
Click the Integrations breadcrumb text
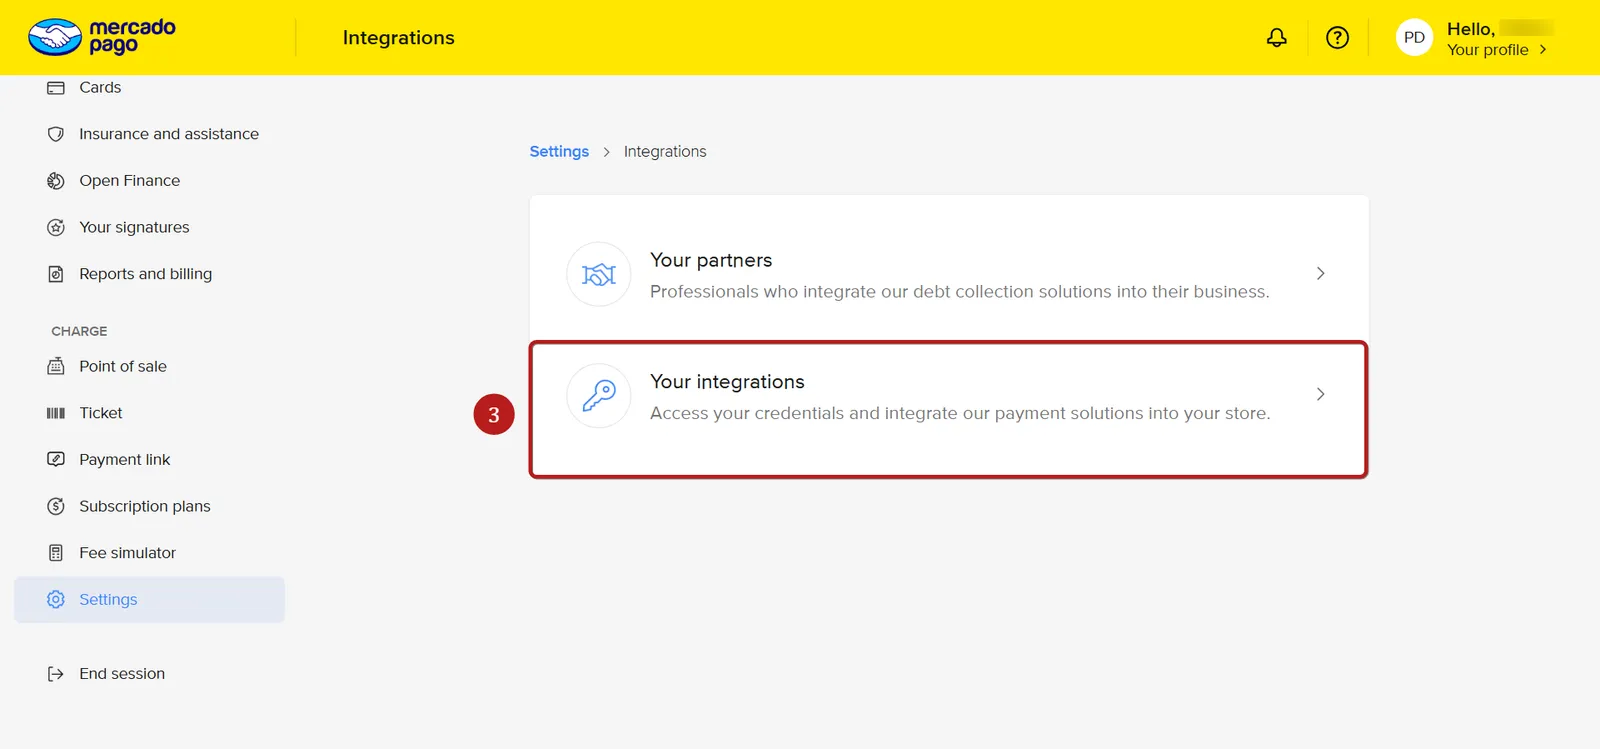(x=665, y=151)
